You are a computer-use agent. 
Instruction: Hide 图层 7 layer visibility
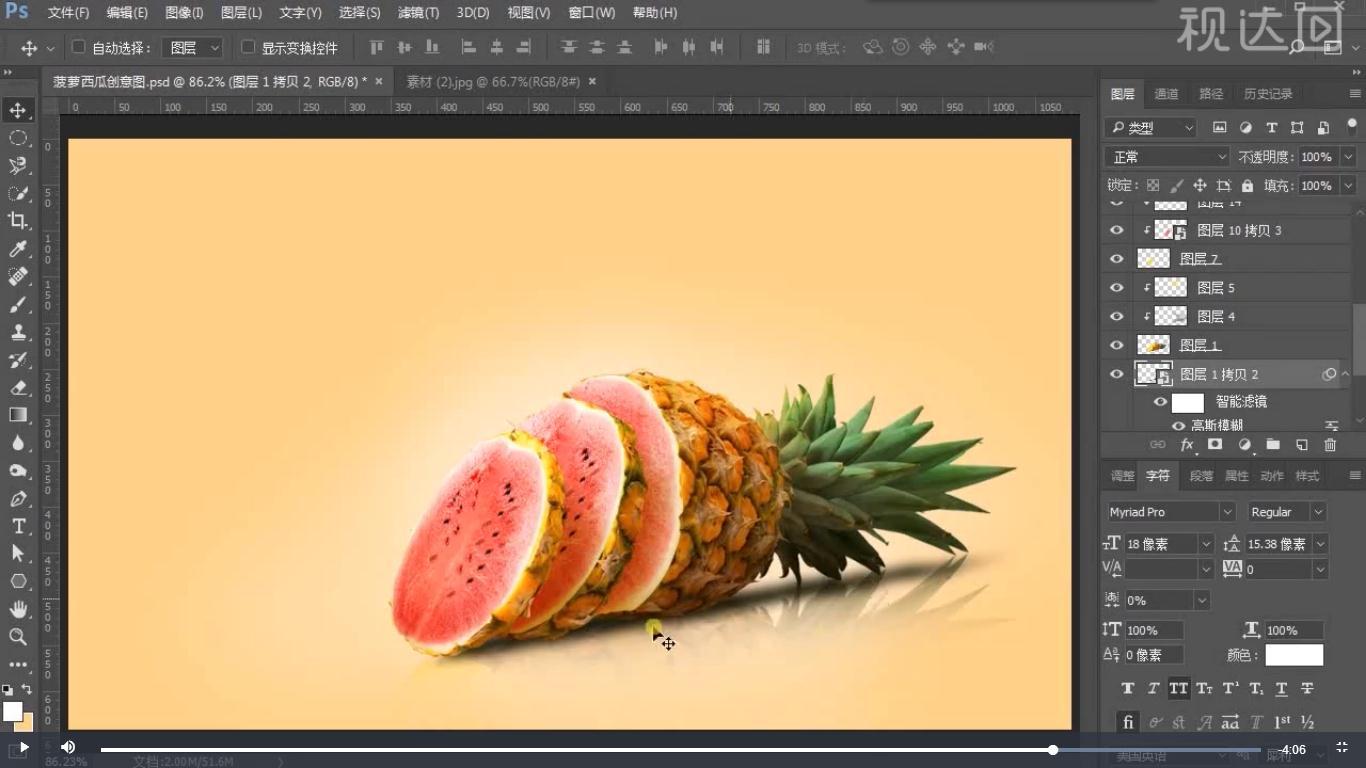point(1117,259)
